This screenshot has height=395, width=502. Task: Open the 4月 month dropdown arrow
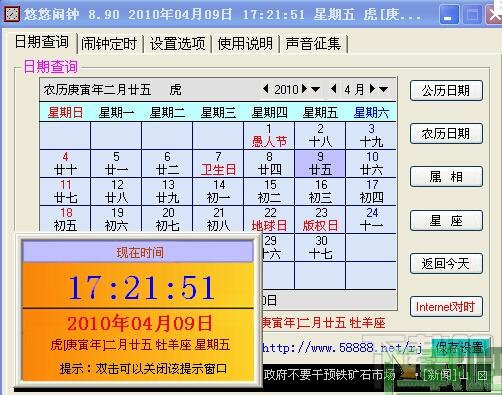pyautogui.click(x=383, y=89)
